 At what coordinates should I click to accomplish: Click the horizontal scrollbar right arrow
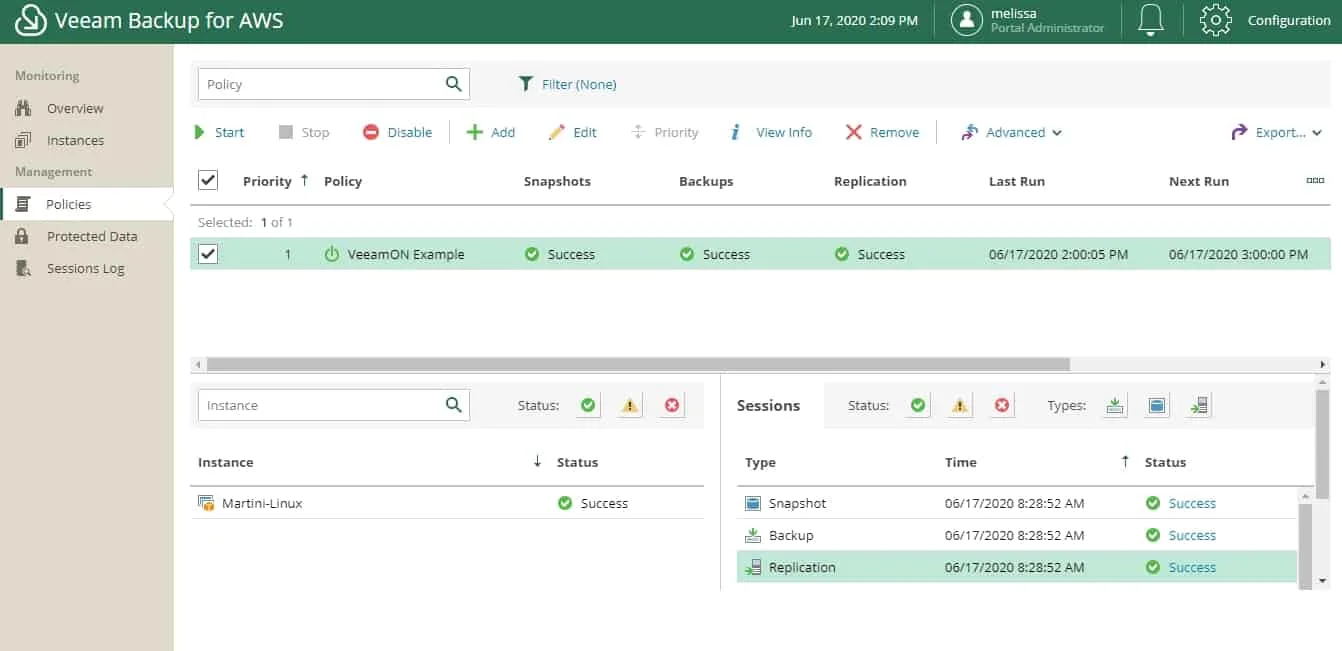tap(1323, 365)
